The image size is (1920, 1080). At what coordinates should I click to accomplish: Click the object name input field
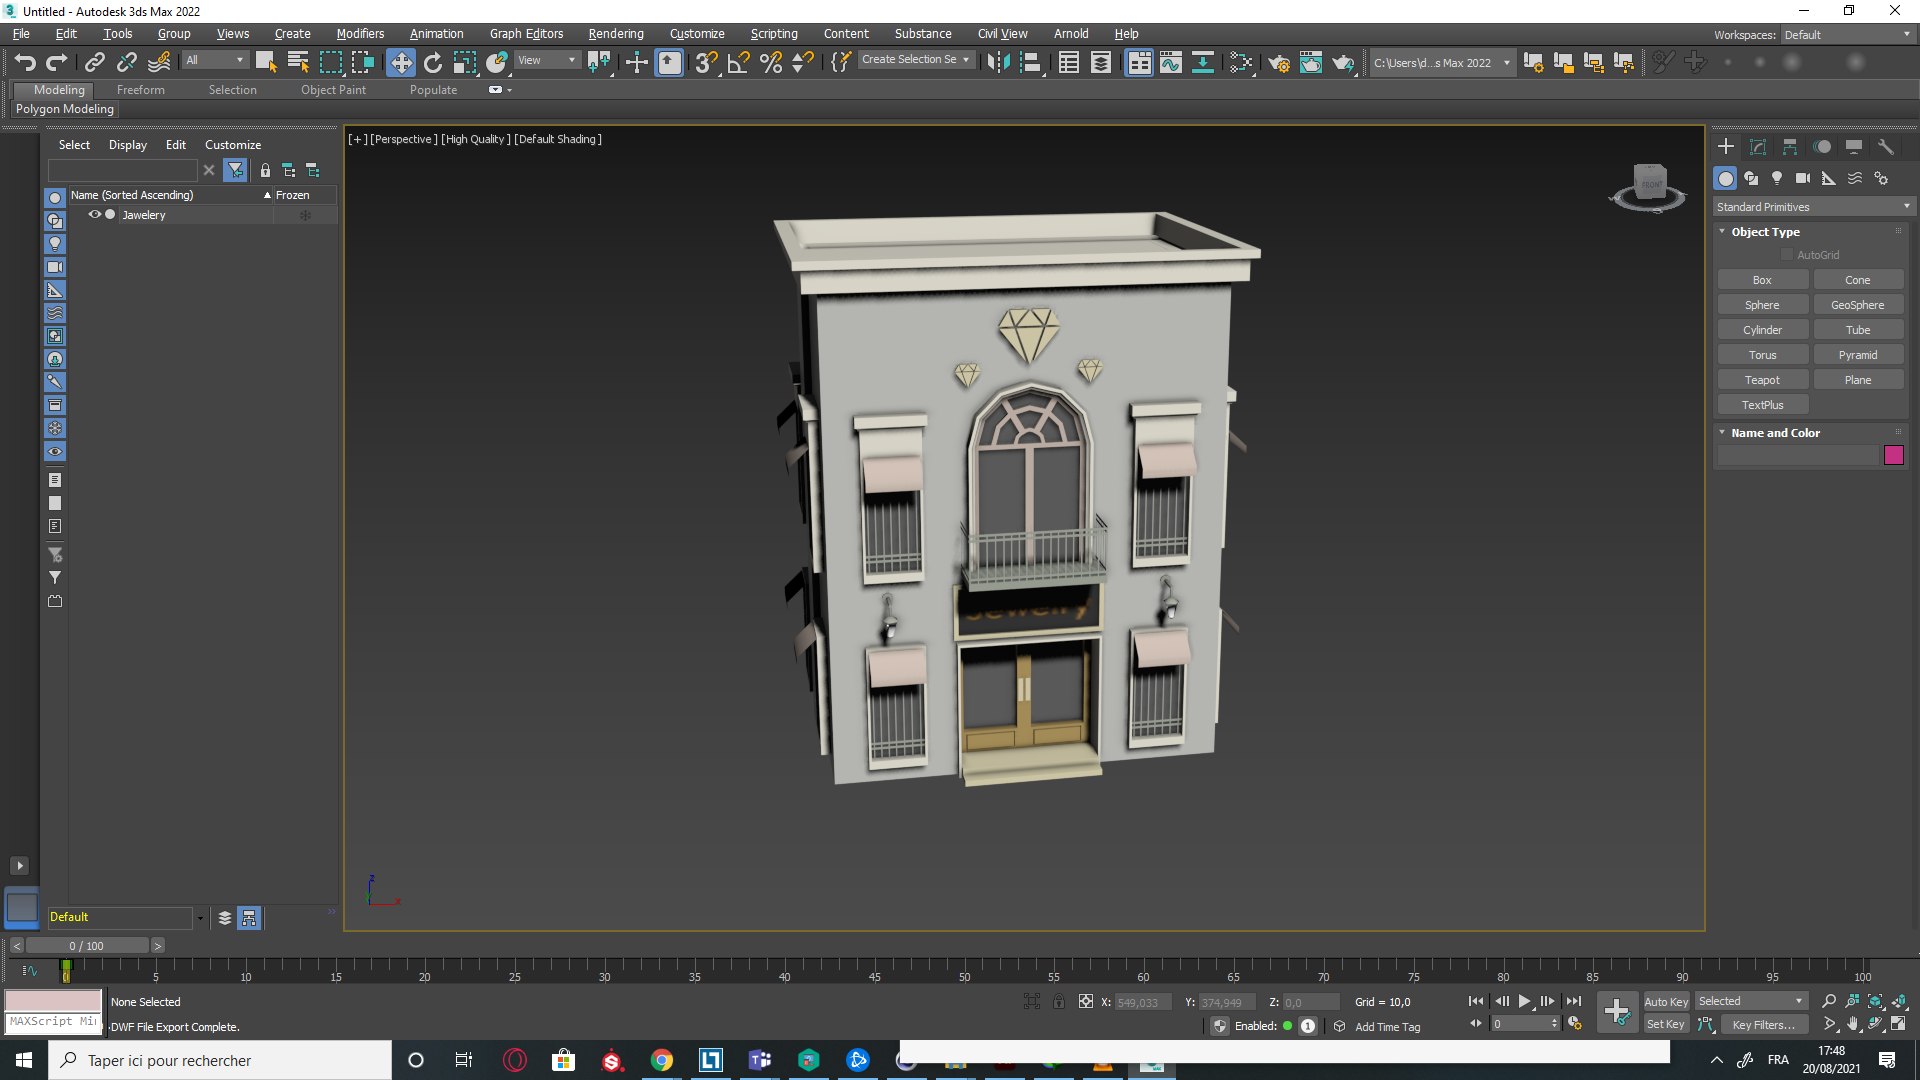tap(1799, 455)
